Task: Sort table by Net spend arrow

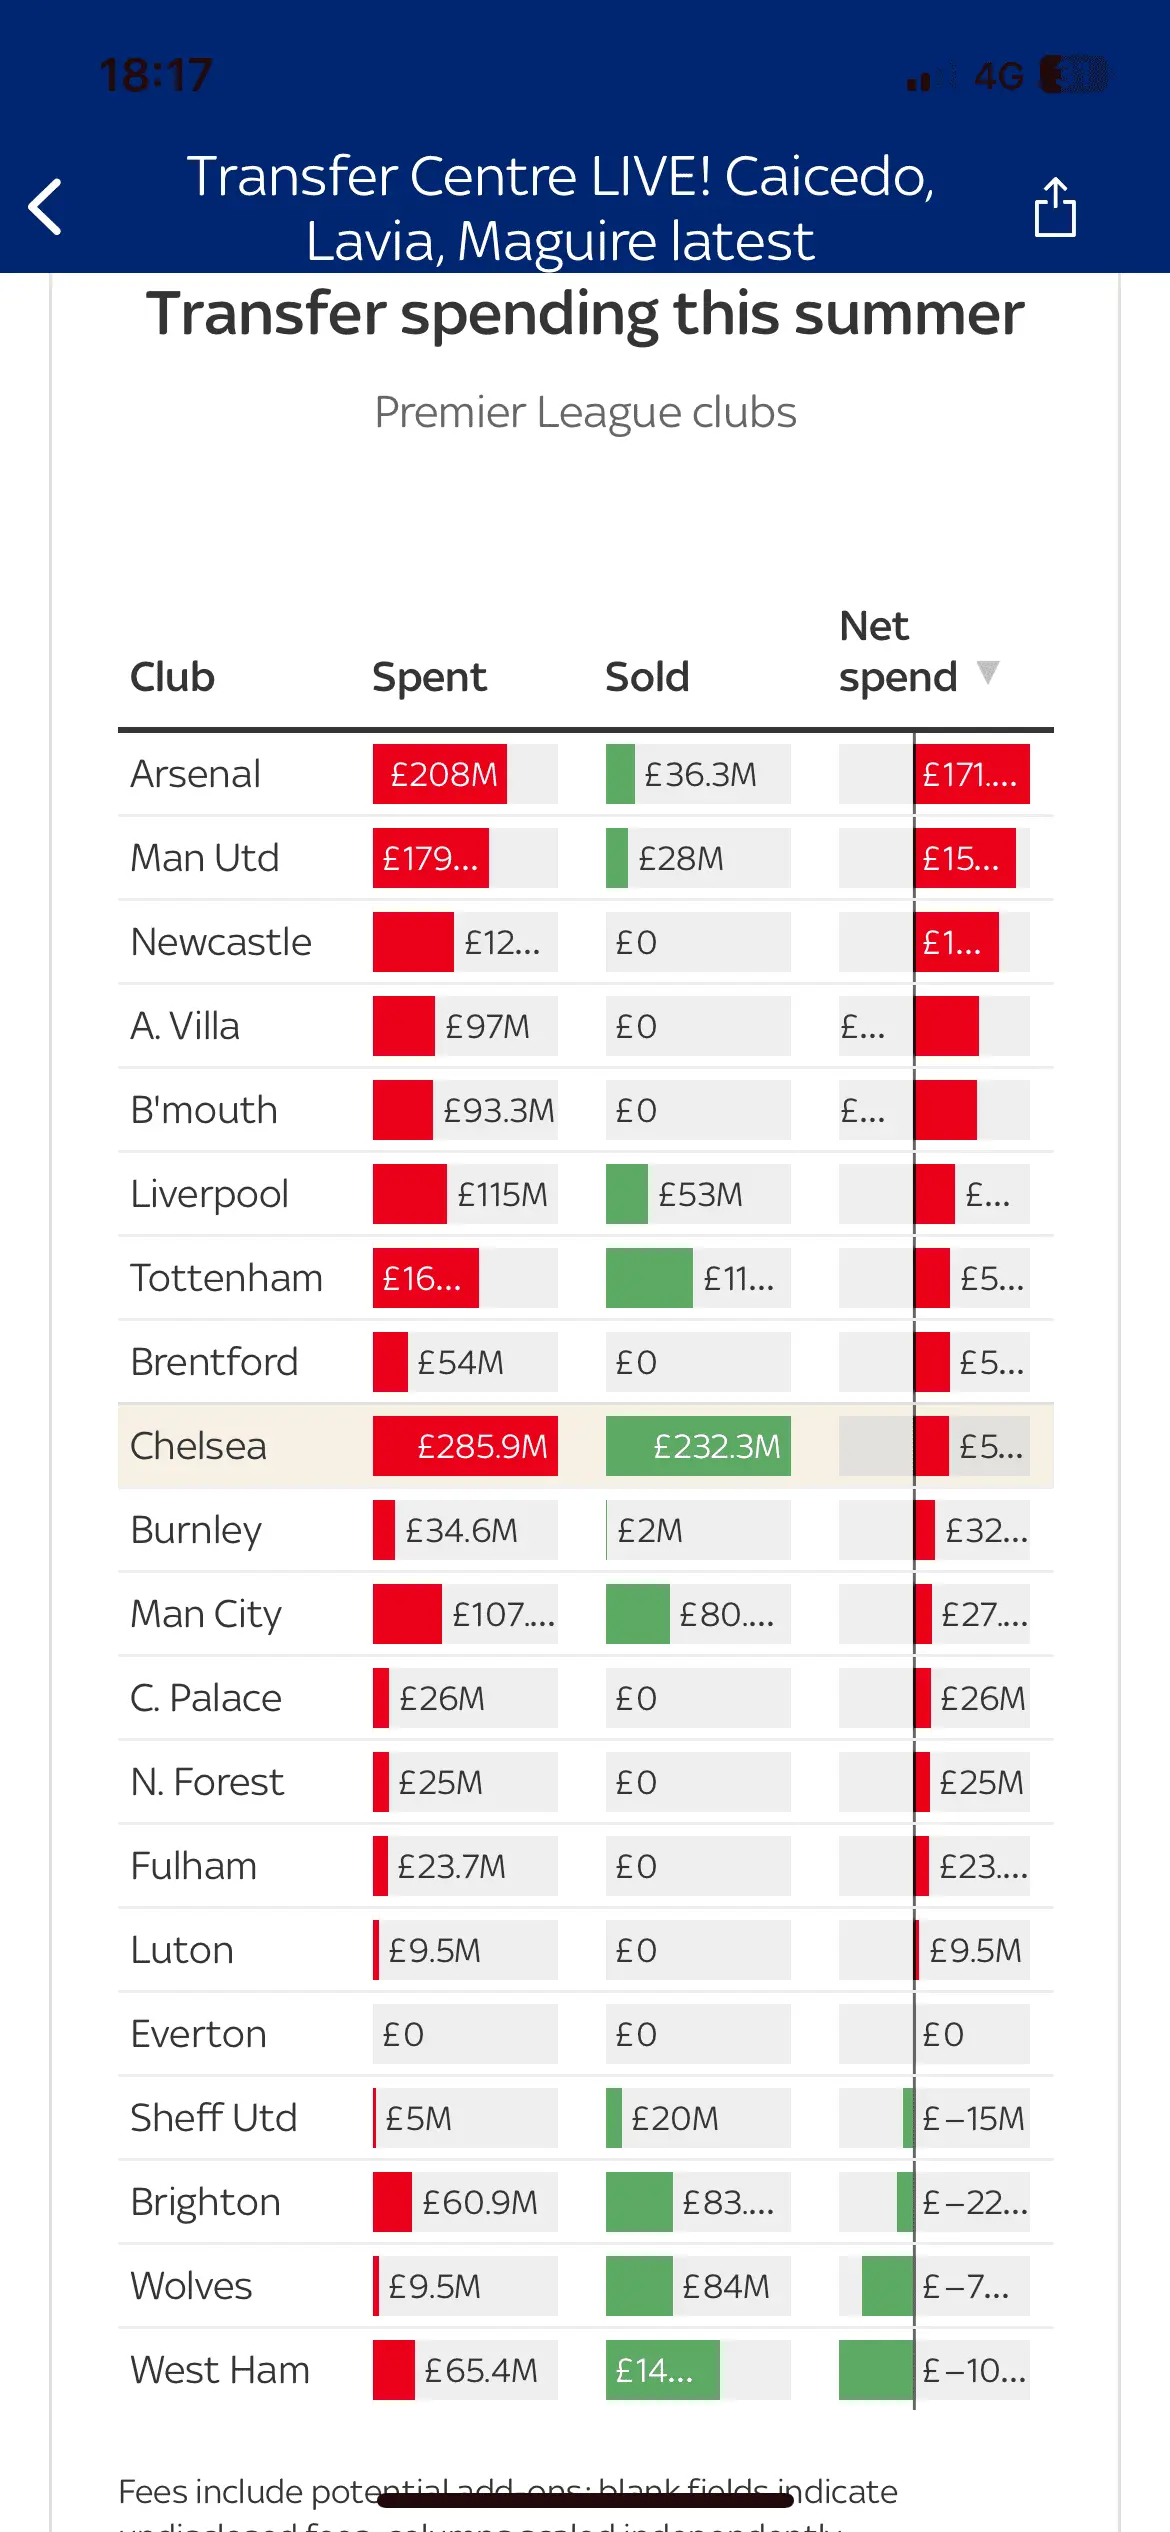Action: (987, 672)
